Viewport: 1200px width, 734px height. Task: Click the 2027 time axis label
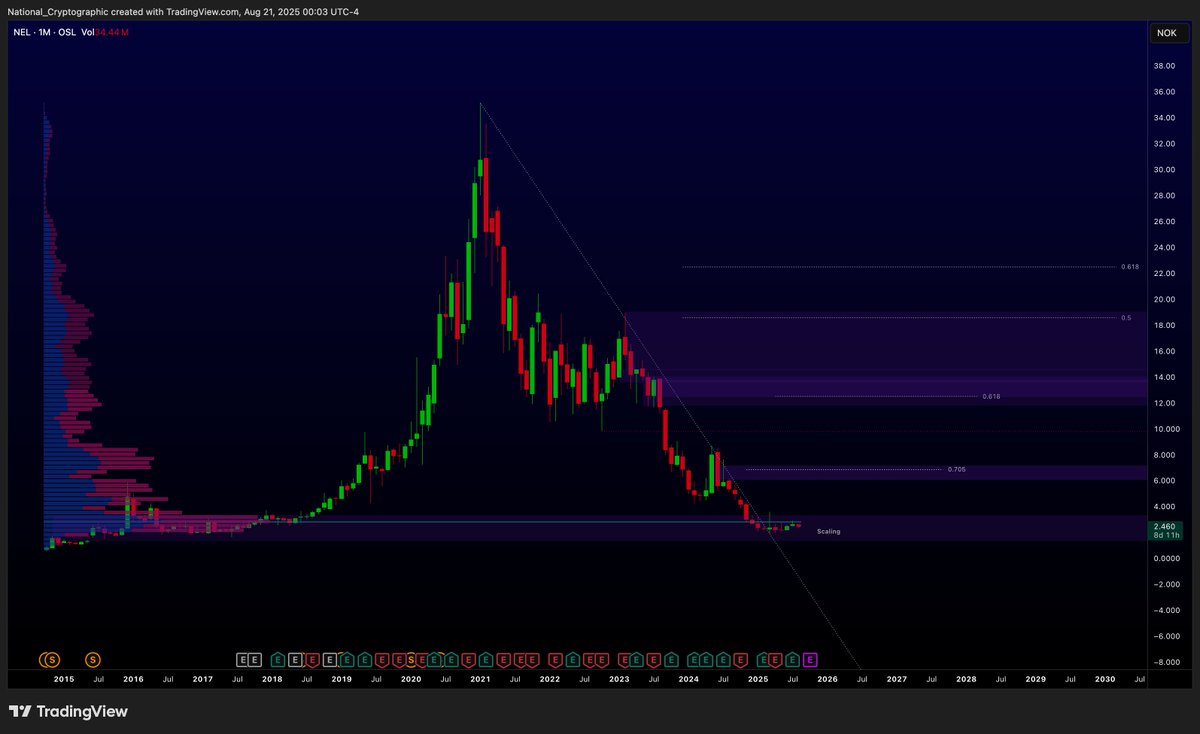pos(897,679)
